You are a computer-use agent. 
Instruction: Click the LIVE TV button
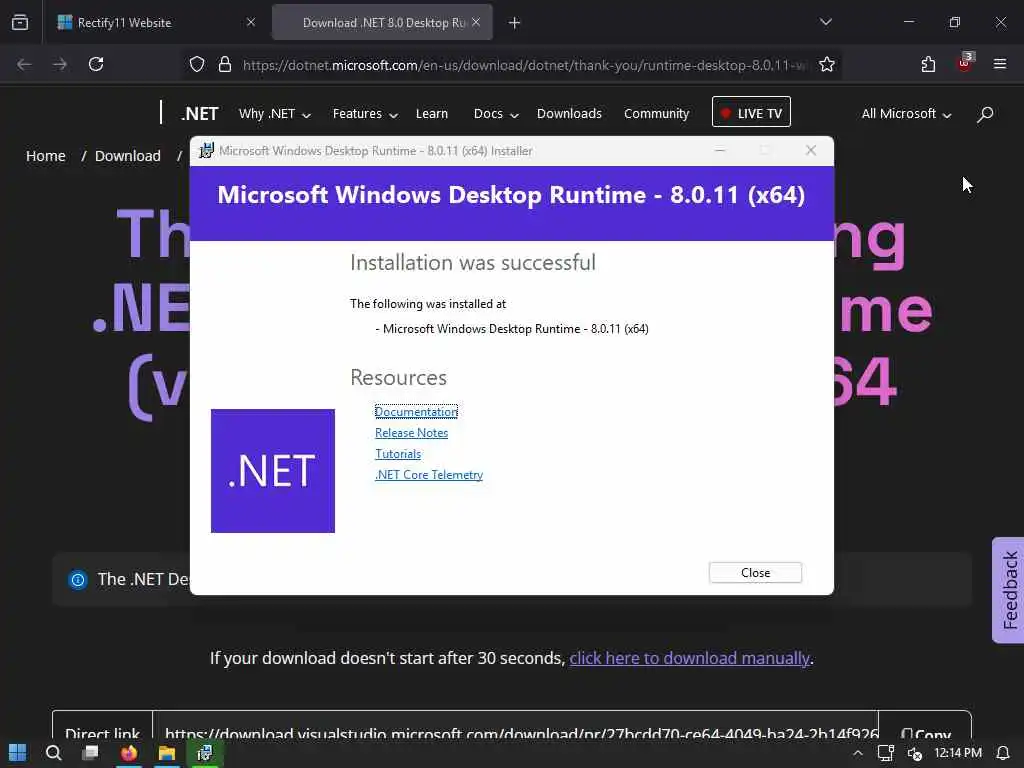coord(751,112)
